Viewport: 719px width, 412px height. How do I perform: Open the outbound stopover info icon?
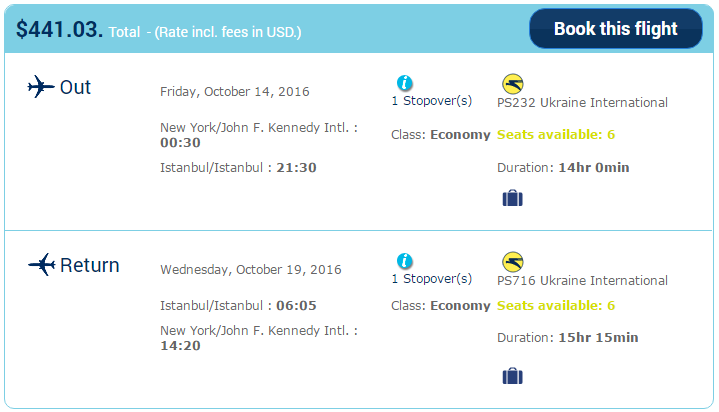pyautogui.click(x=404, y=83)
